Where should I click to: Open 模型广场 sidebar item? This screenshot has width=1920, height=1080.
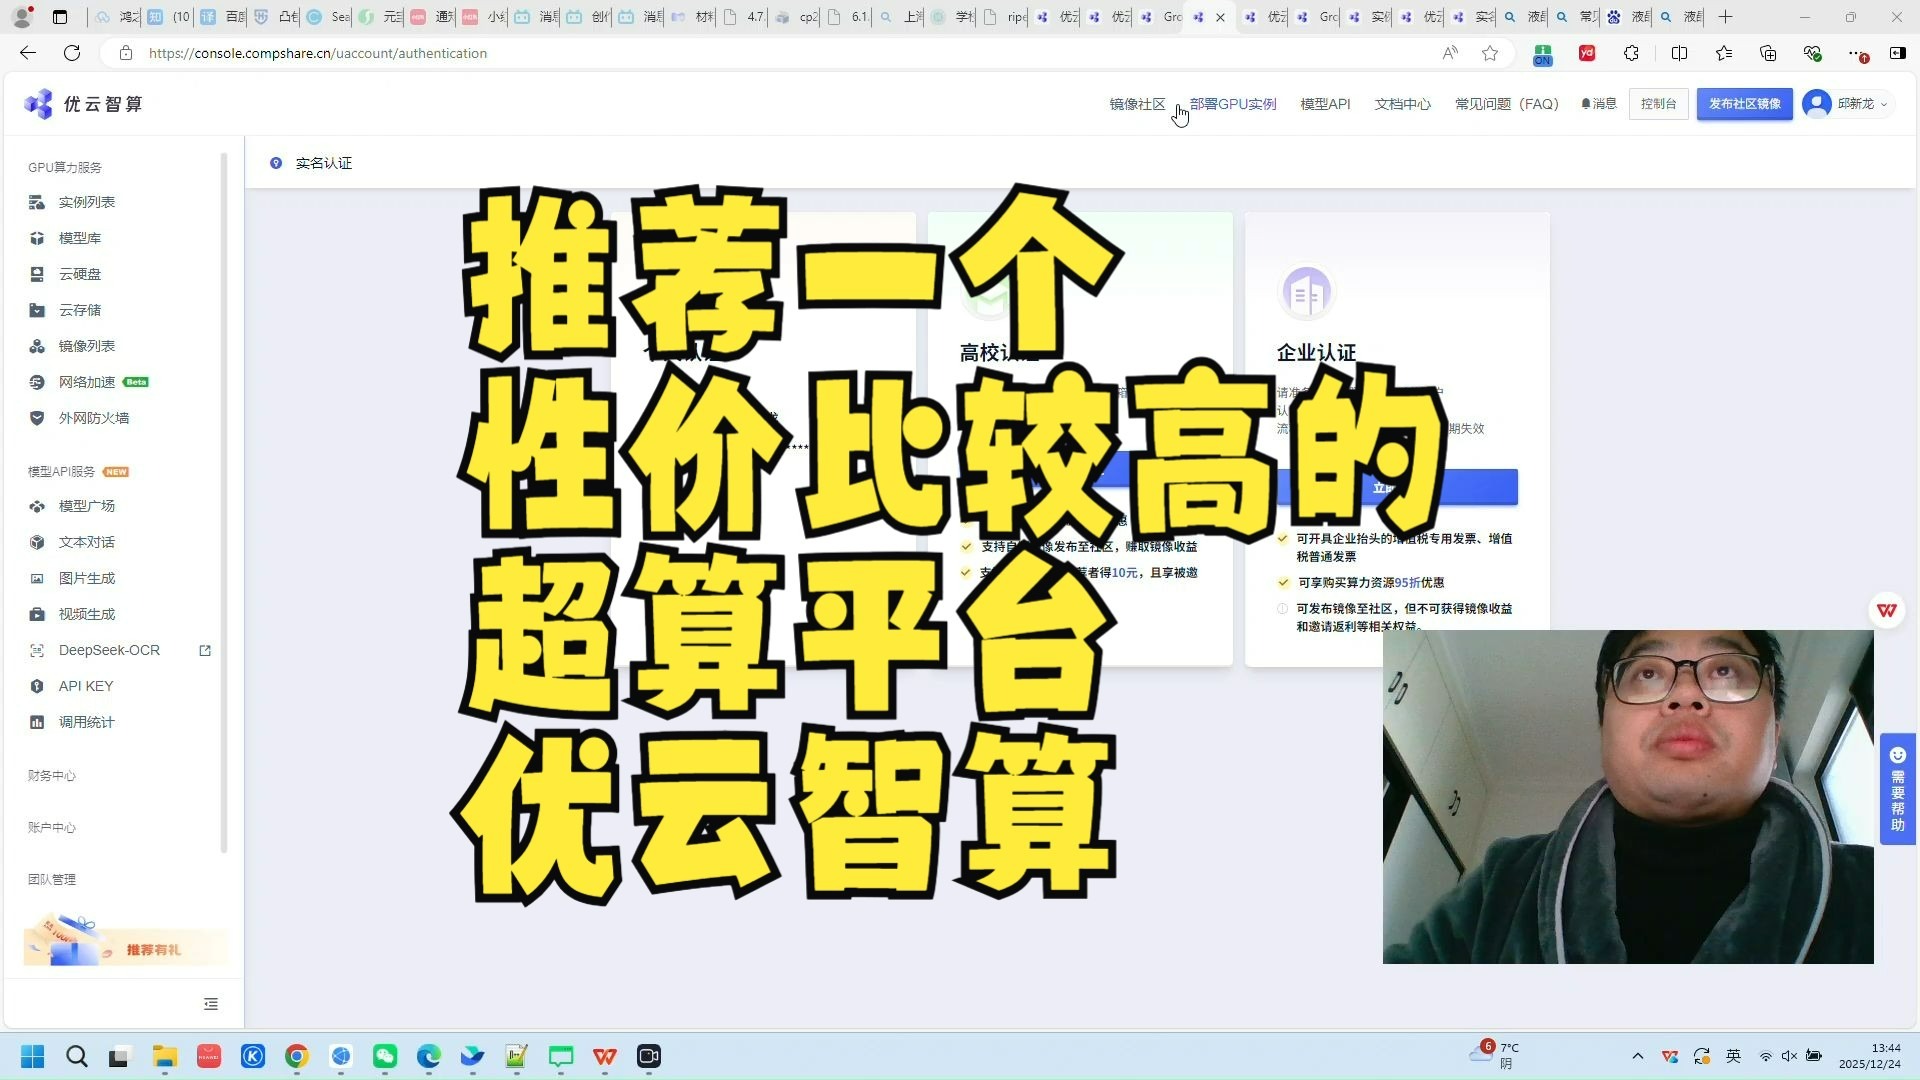[86, 506]
